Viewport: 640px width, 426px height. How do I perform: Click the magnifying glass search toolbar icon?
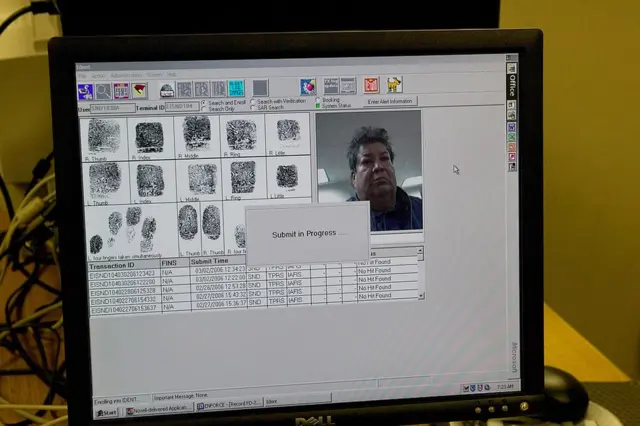pos(104,90)
